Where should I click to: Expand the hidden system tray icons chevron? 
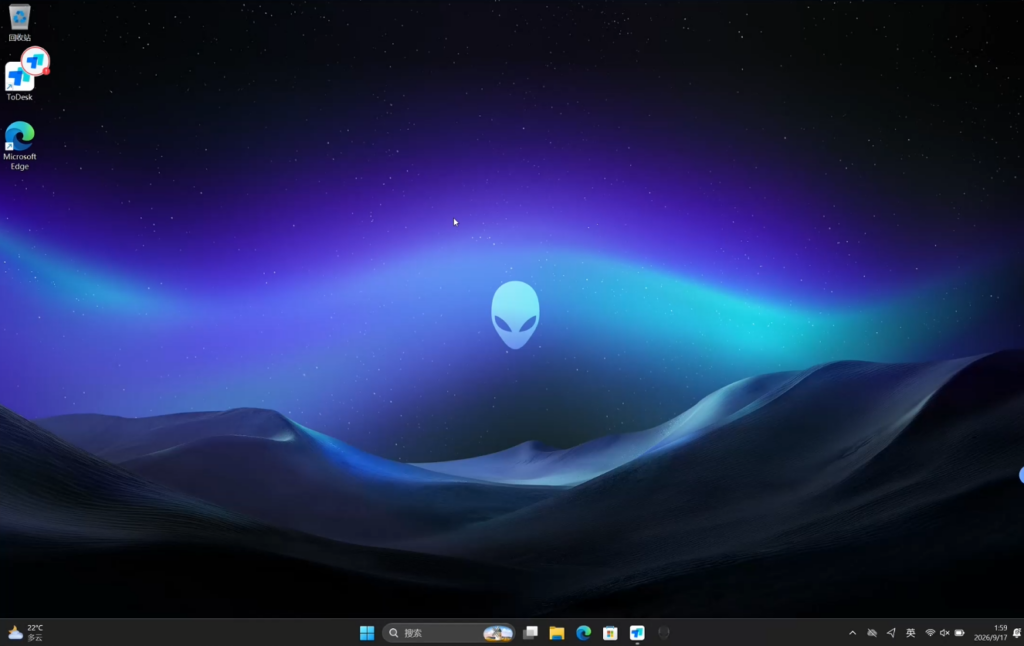click(x=852, y=632)
